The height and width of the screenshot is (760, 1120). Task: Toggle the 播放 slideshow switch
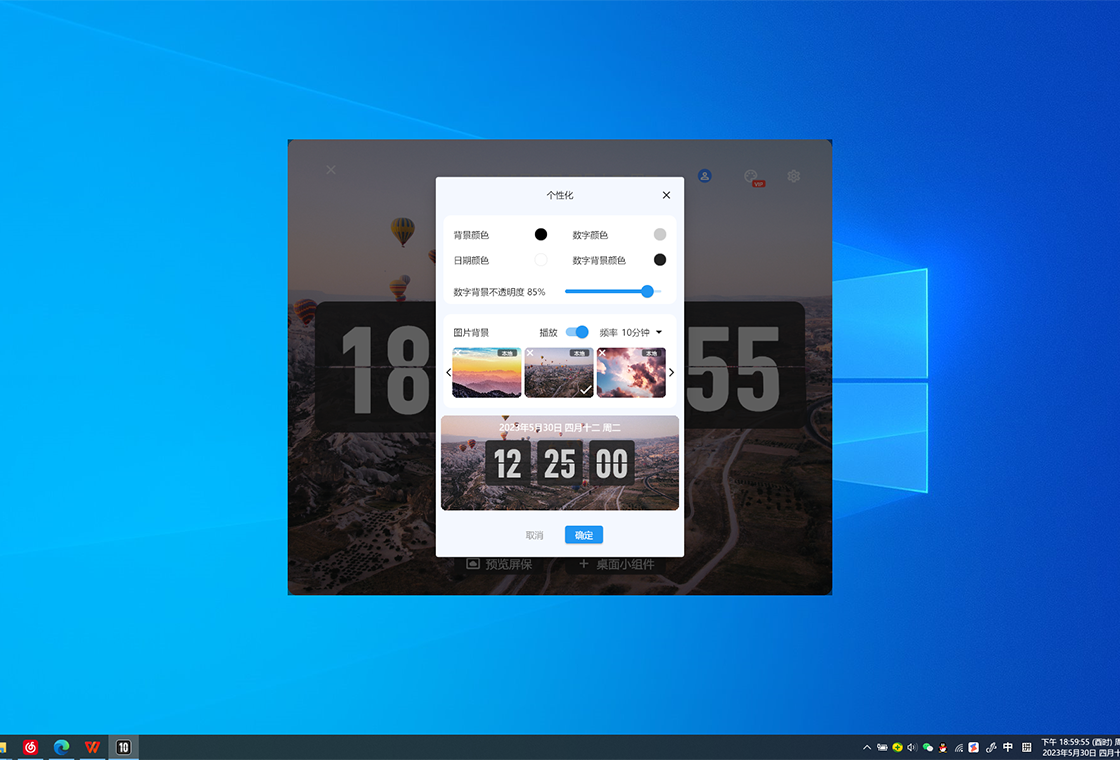(x=577, y=332)
